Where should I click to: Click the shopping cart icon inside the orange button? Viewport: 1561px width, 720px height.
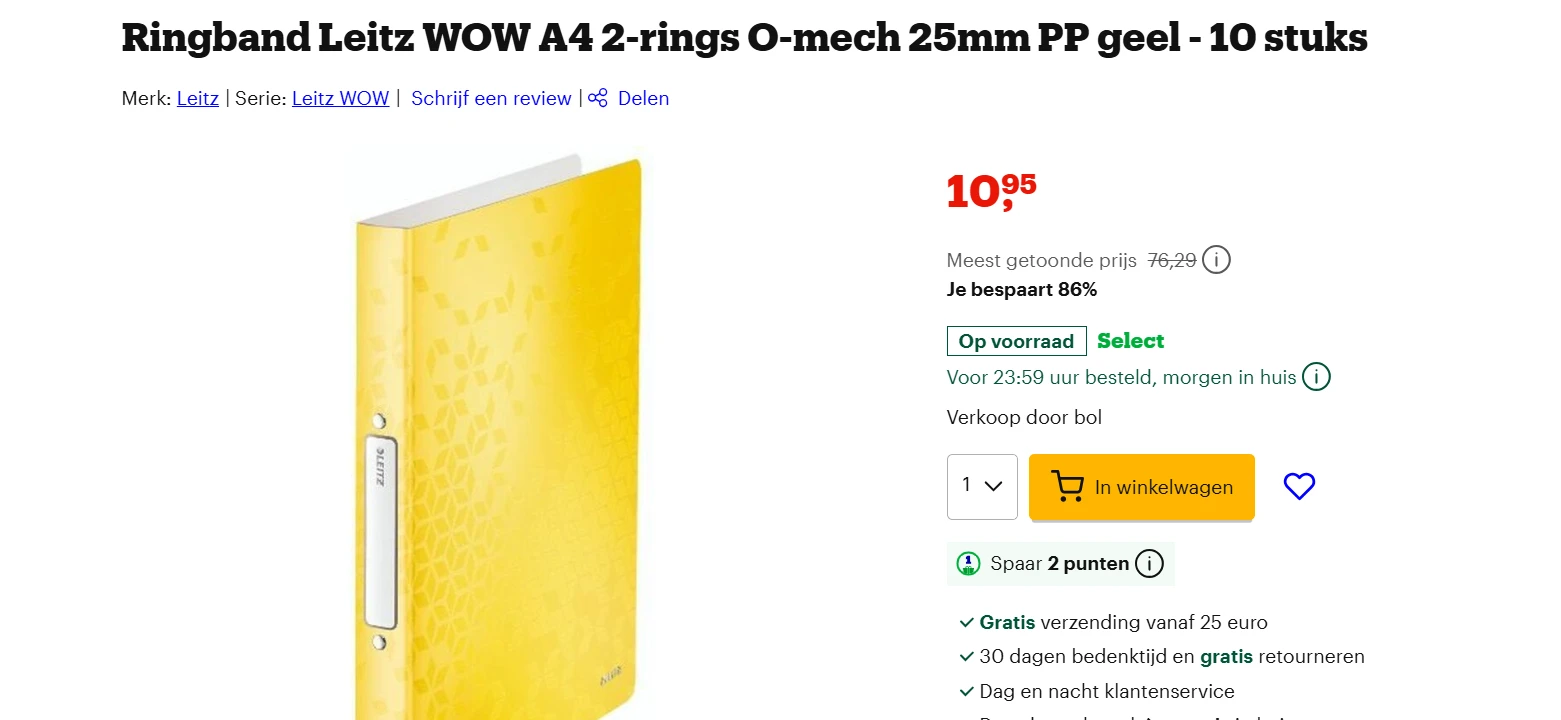tap(1068, 487)
